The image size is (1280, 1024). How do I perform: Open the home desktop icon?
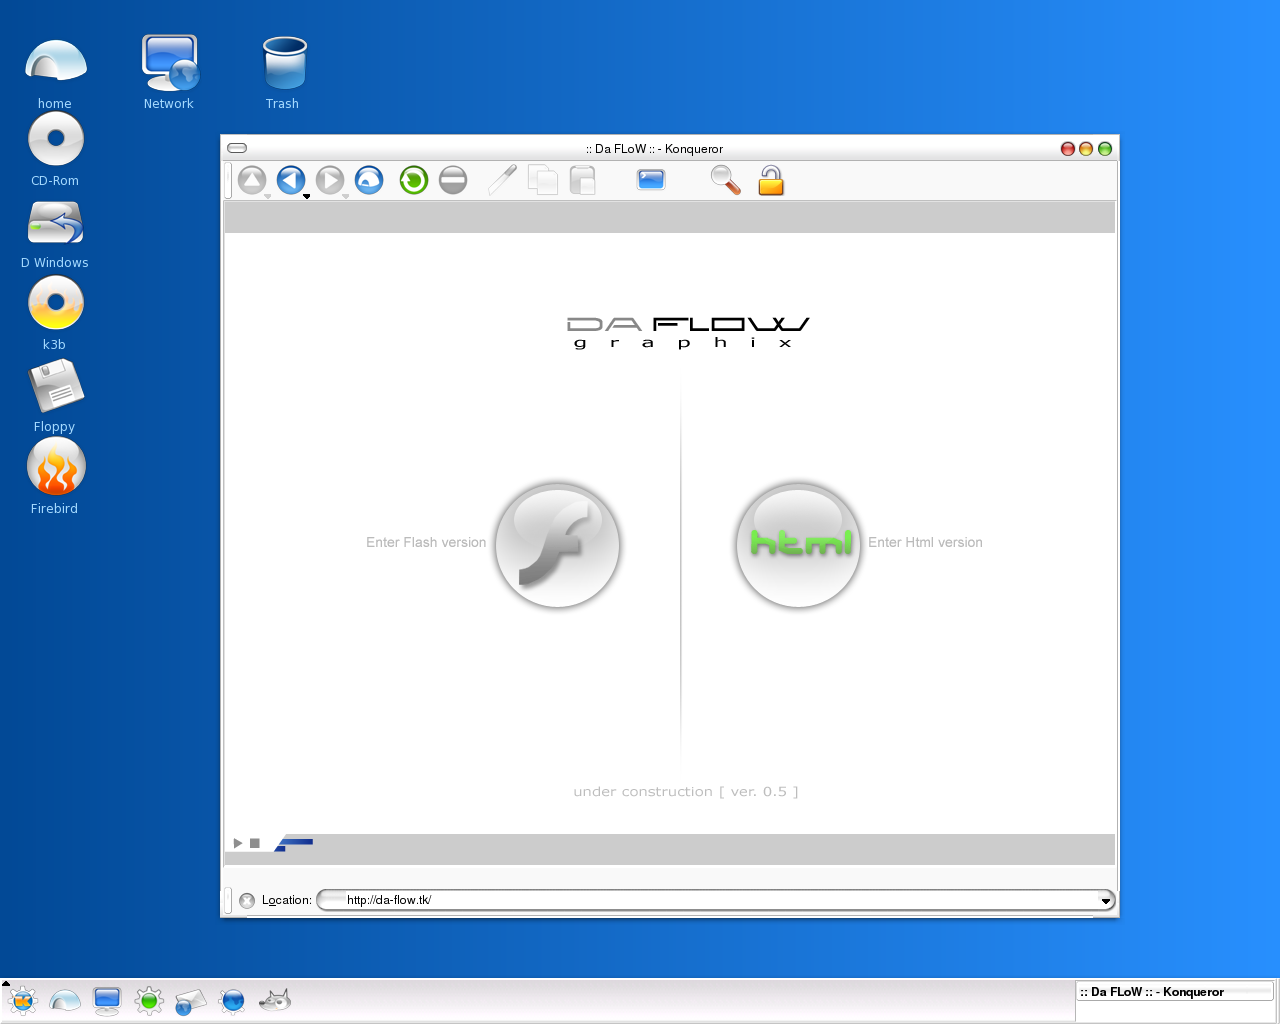(55, 73)
